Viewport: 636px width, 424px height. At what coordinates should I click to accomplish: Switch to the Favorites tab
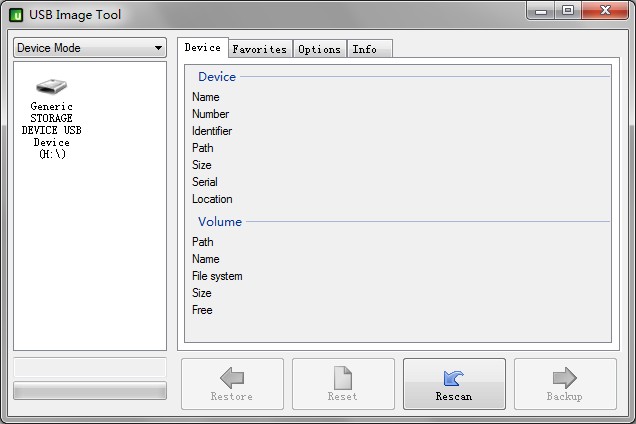coord(260,50)
